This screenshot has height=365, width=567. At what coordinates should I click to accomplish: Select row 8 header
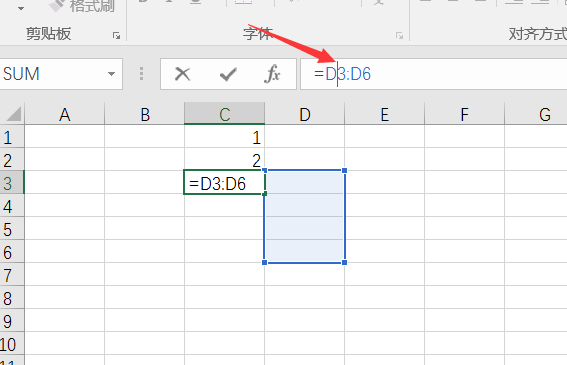pos(12,298)
